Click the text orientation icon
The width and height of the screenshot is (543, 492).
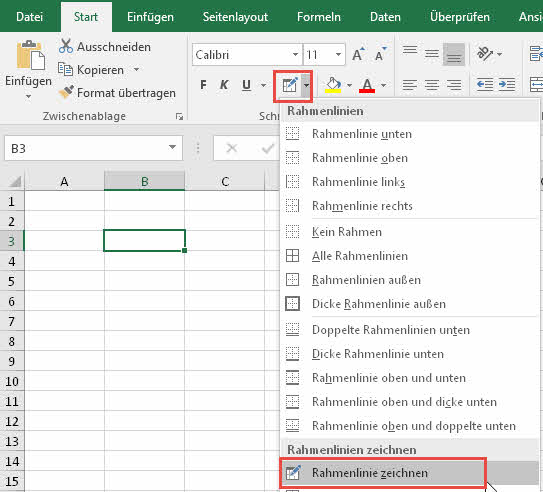(485, 54)
